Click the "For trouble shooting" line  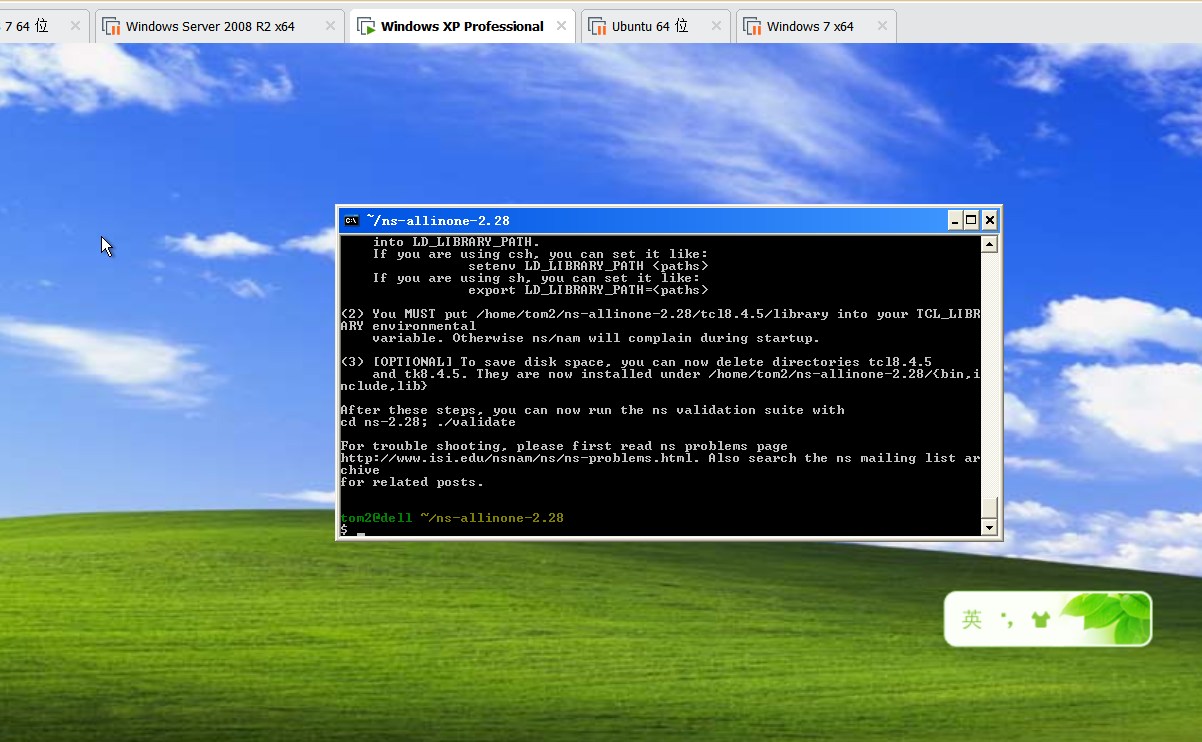pos(564,446)
